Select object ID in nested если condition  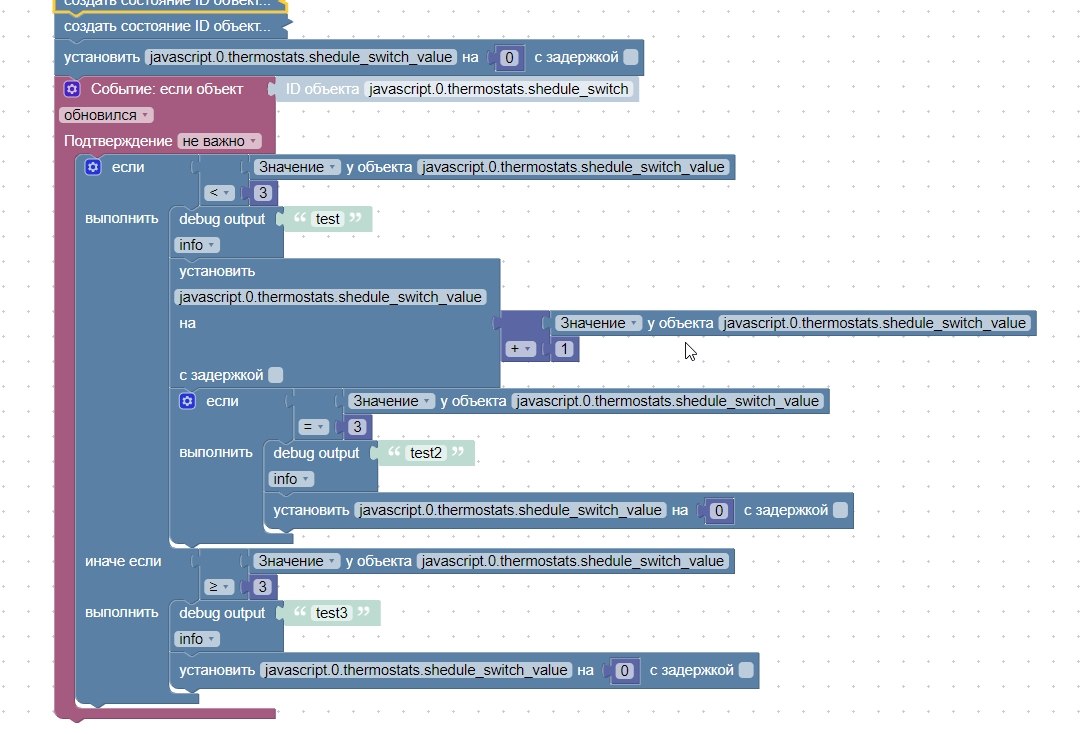[668, 401]
